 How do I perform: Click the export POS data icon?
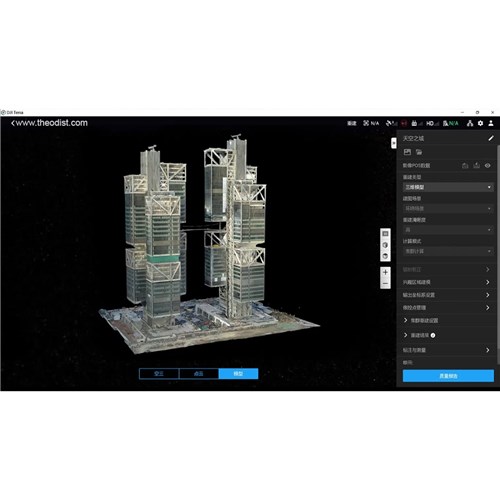(x=477, y=165)
